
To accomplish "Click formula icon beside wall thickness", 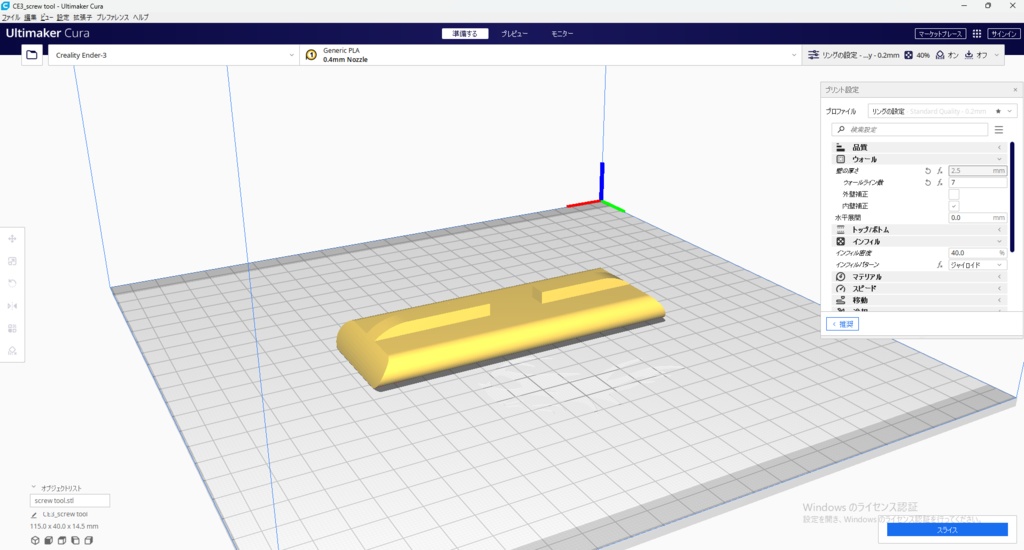I will pos(940,170).
